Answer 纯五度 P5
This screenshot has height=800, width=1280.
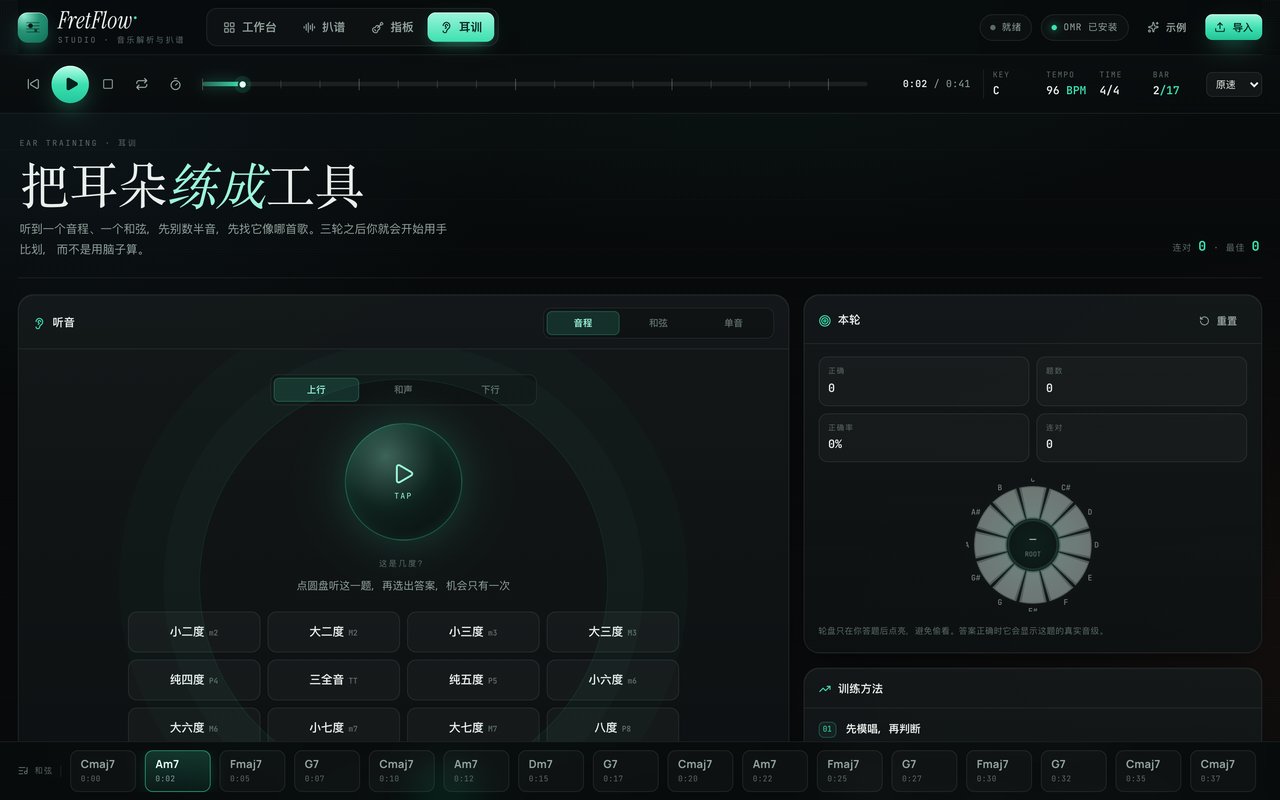click(x=473, y=680)
